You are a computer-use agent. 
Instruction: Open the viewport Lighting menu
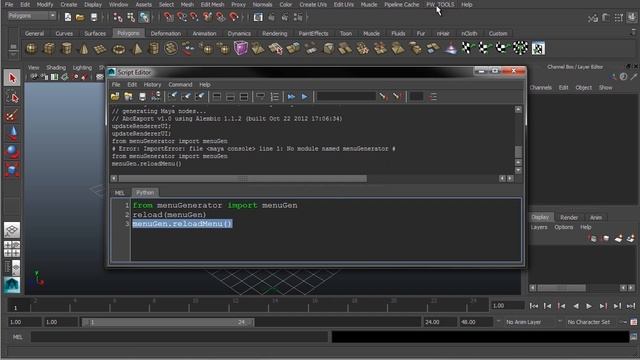tap(82, 67)
